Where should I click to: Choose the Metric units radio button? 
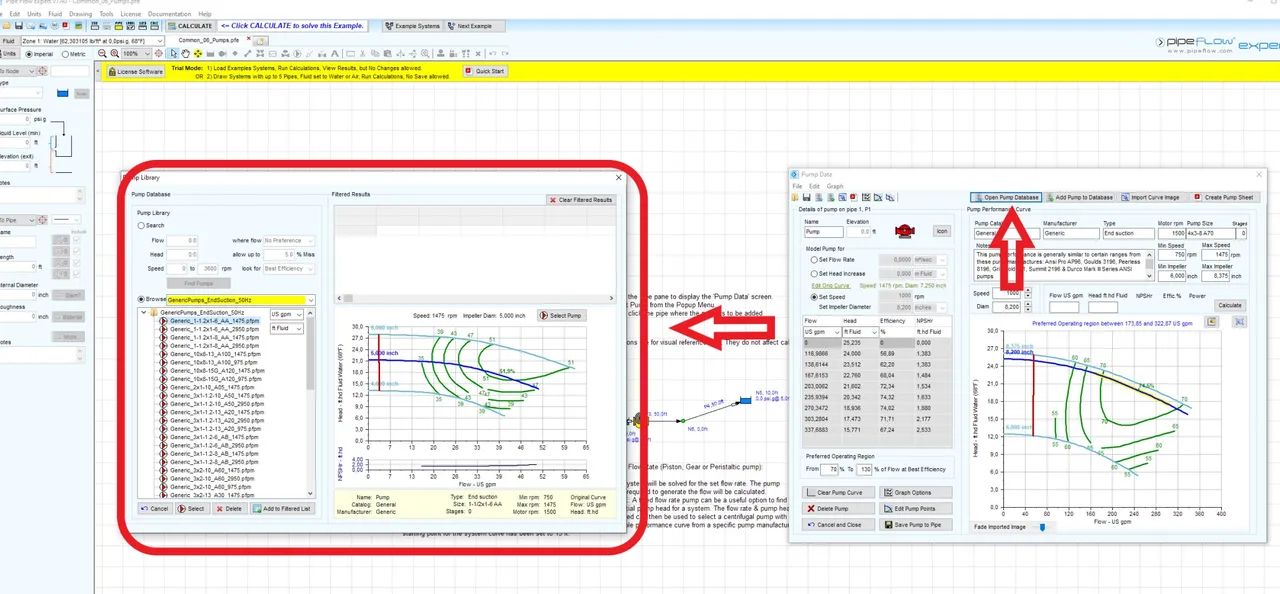click(66, 54)
